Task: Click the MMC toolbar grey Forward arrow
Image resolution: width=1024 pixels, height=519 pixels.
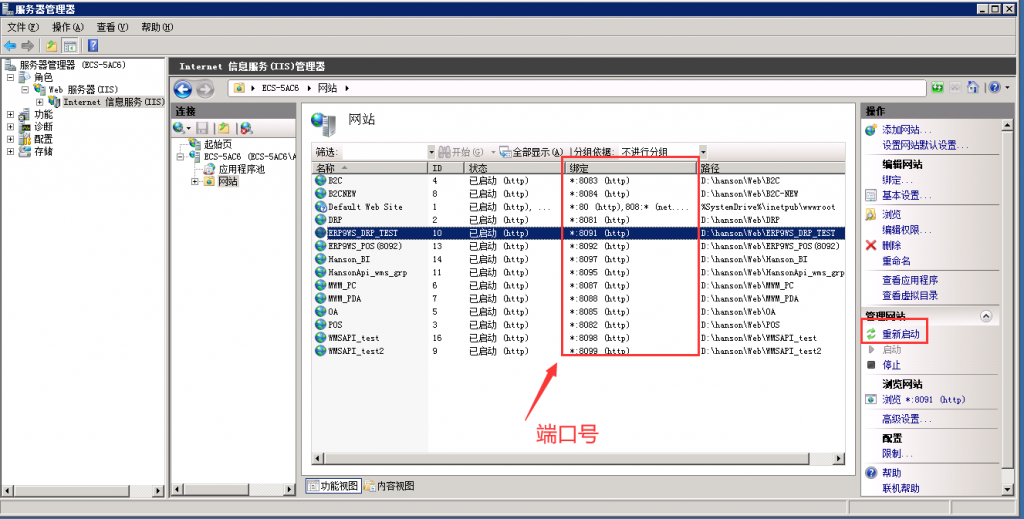Action: click(27, 46)
